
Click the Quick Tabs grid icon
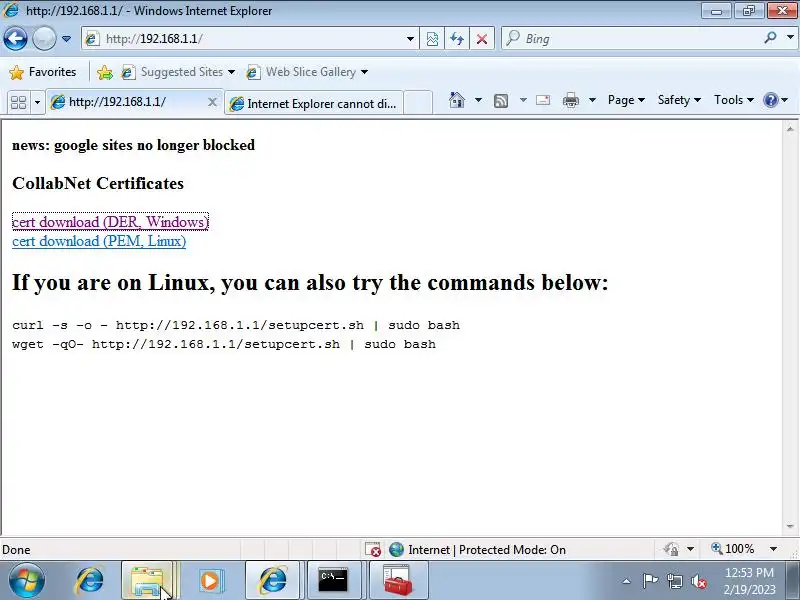(x=18, y=103)
